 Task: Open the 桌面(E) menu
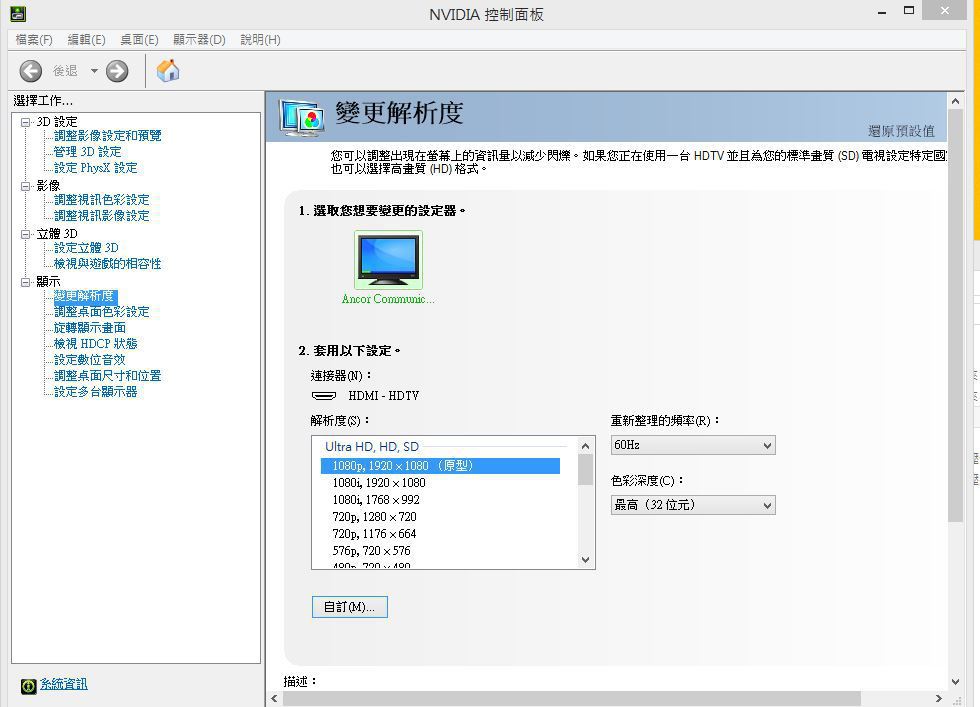(139, 40)
